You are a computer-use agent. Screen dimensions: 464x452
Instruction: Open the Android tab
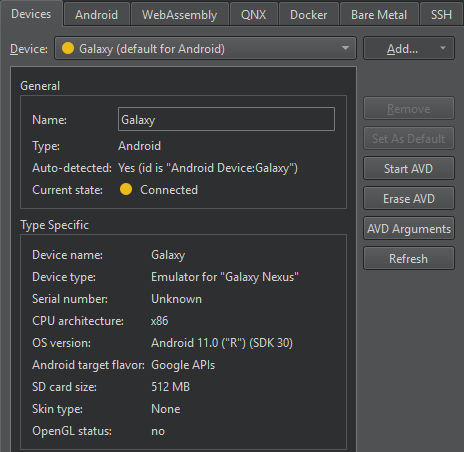pos(96,15)
